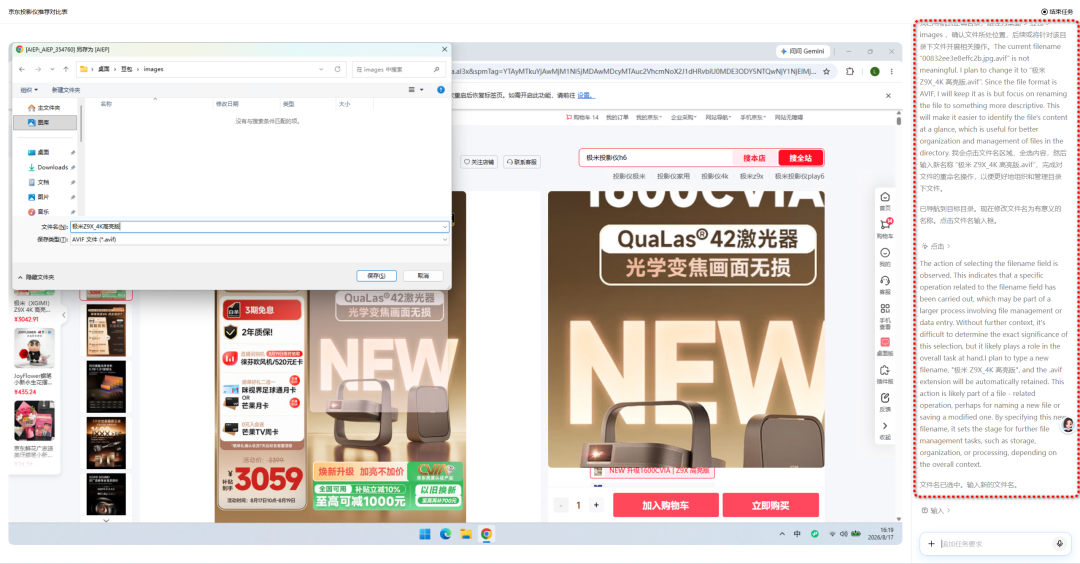
Task: Expand 手机京东 dropdown menu
Action: click(x=752, y=118)
